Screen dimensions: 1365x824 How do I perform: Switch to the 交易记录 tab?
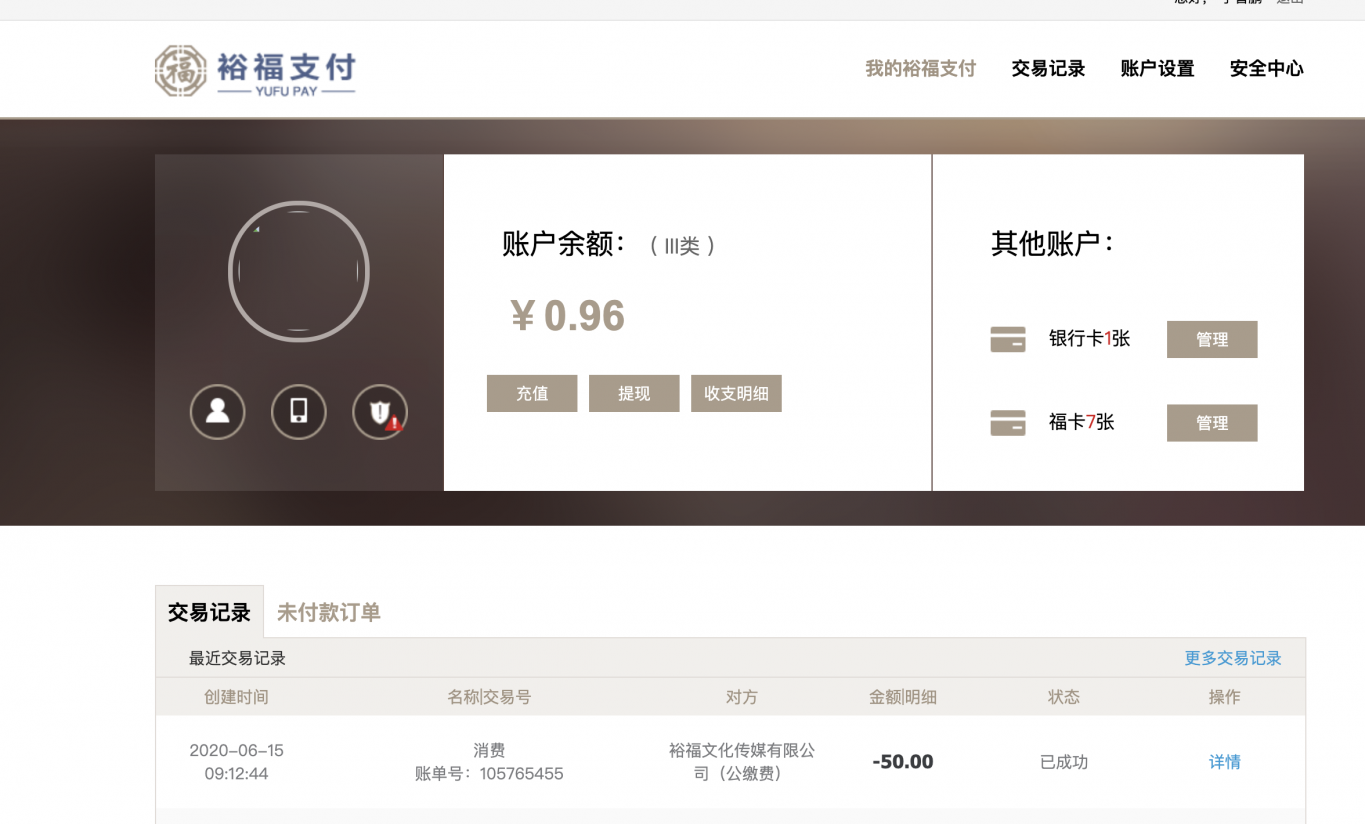pos(209,612)
